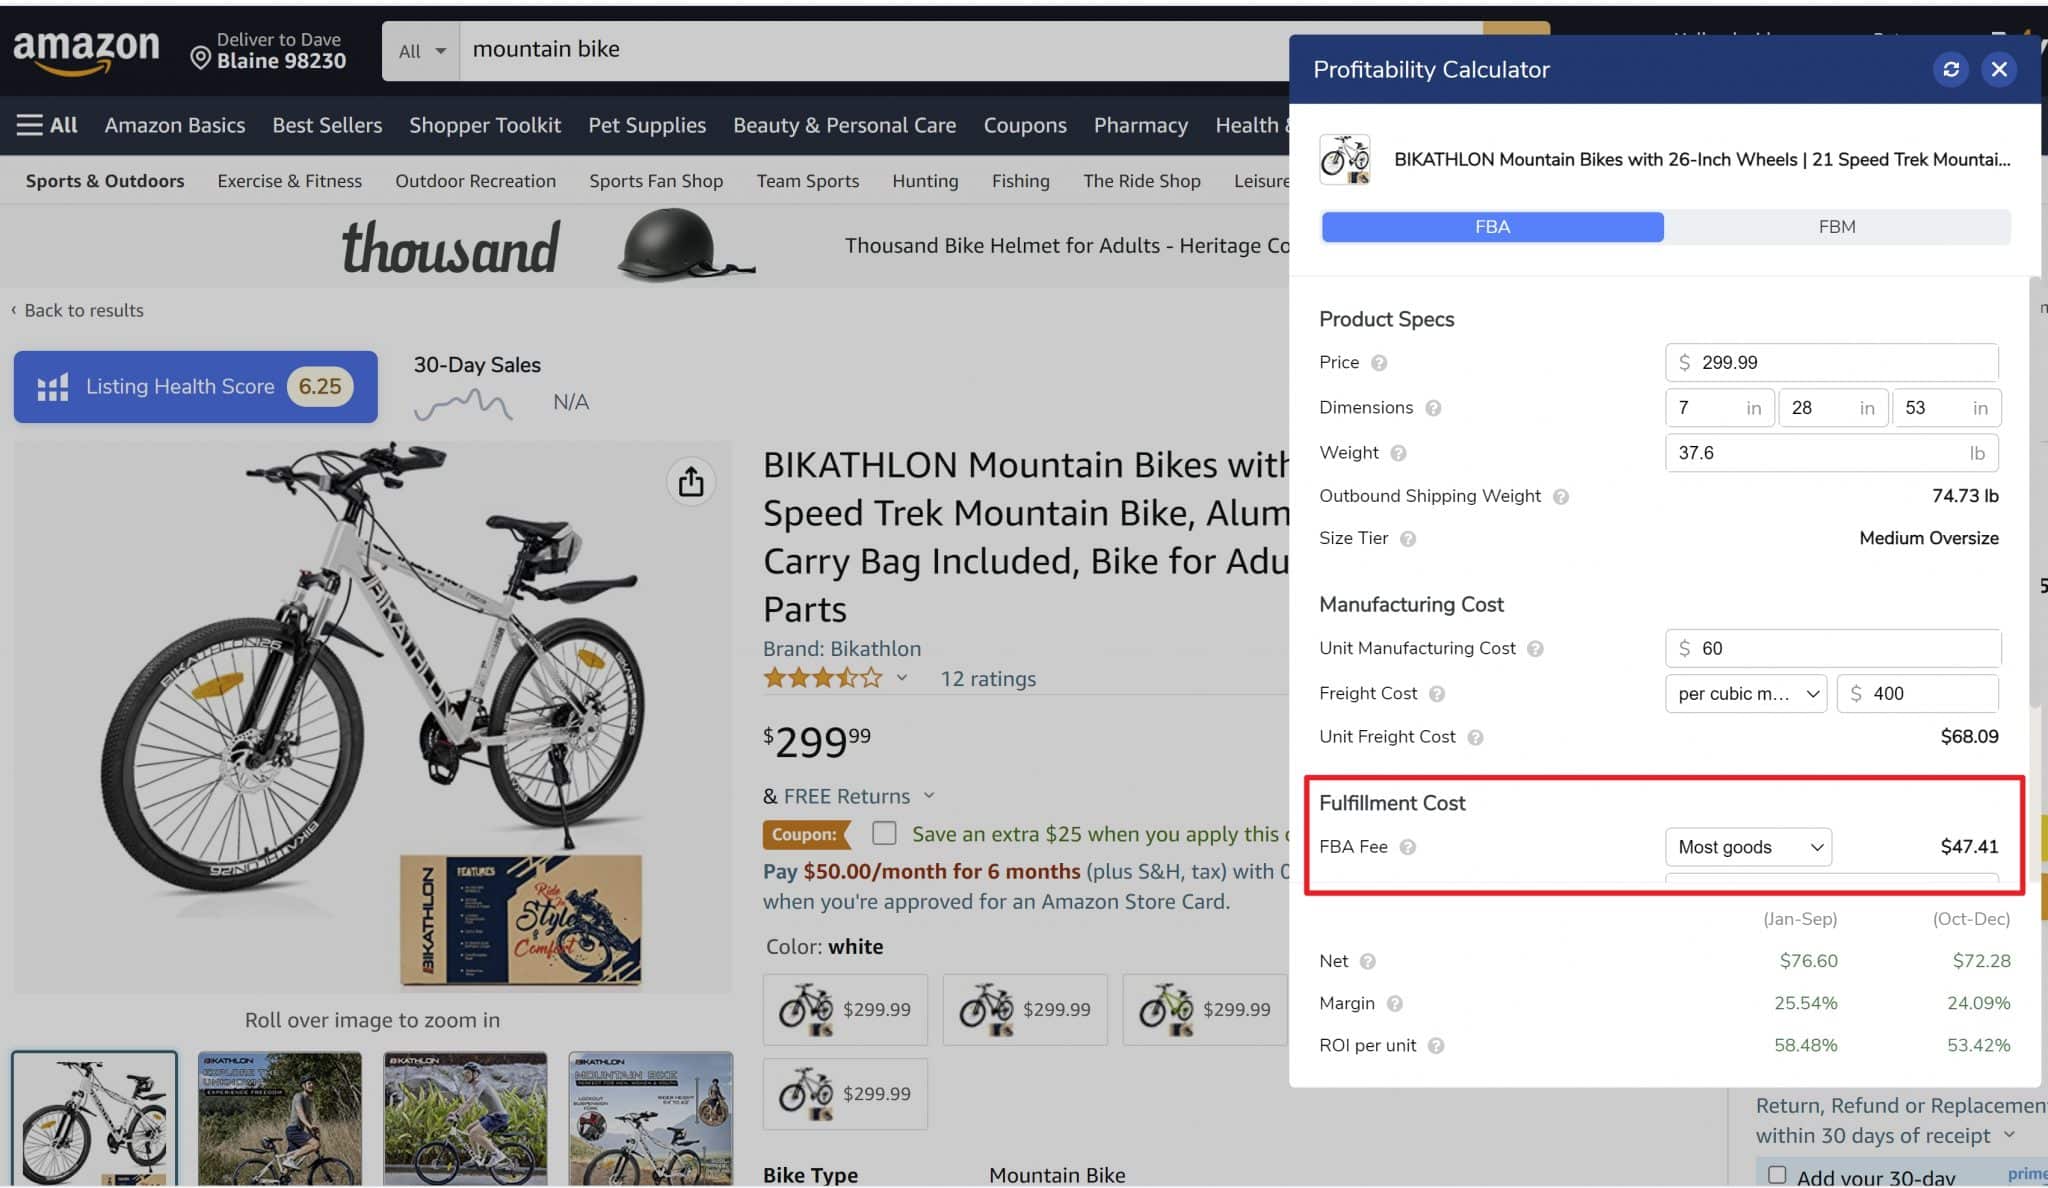Click the Size Tier help icon
Image resolution: width=2048 pixels, height=1188 pixels.
(x=1408, y=539)
